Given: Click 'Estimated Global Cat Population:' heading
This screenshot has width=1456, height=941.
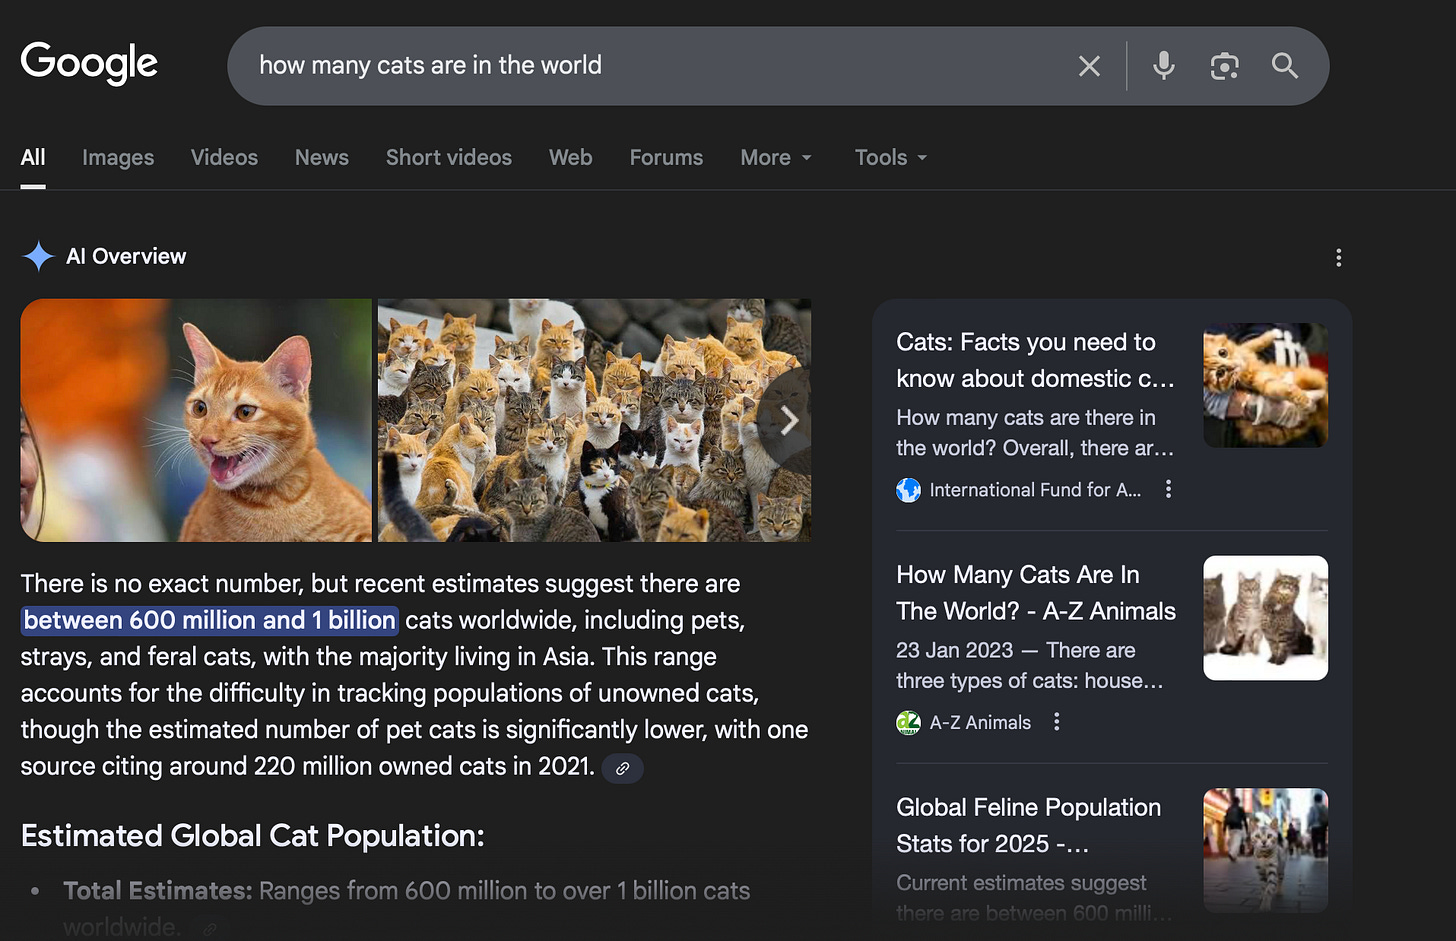Looking at the screenshot, I should [x=253, y=836].
